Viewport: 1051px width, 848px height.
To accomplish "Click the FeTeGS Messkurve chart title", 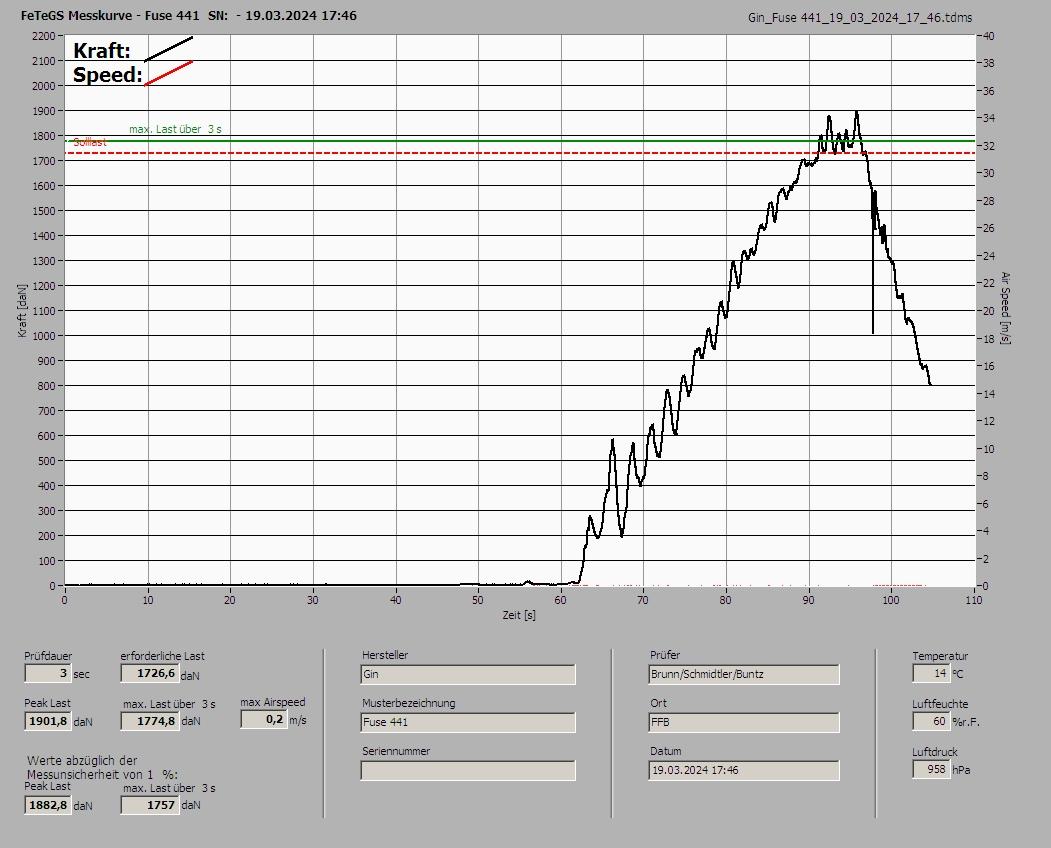I will click(x=188, y=15).
